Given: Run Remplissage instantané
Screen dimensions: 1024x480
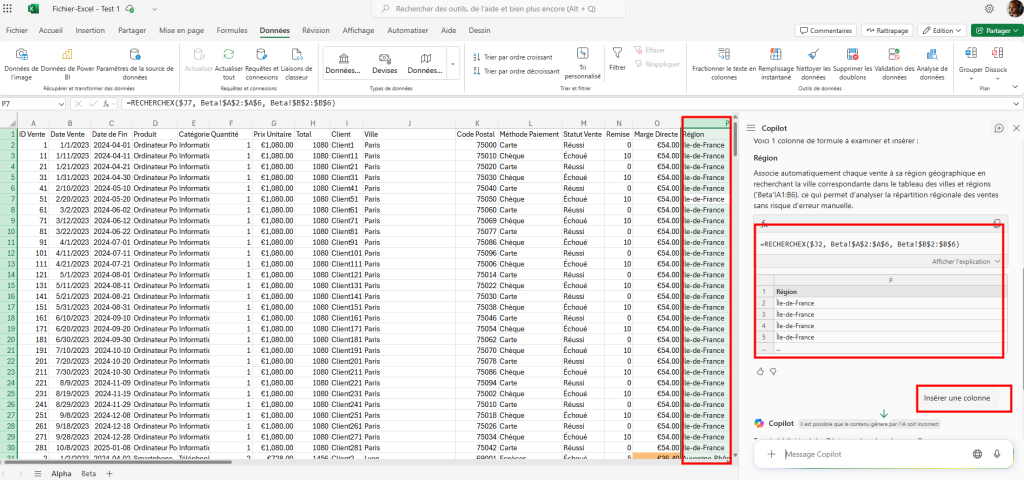Looking at the screenshot, I should click(x=775, y=63).
